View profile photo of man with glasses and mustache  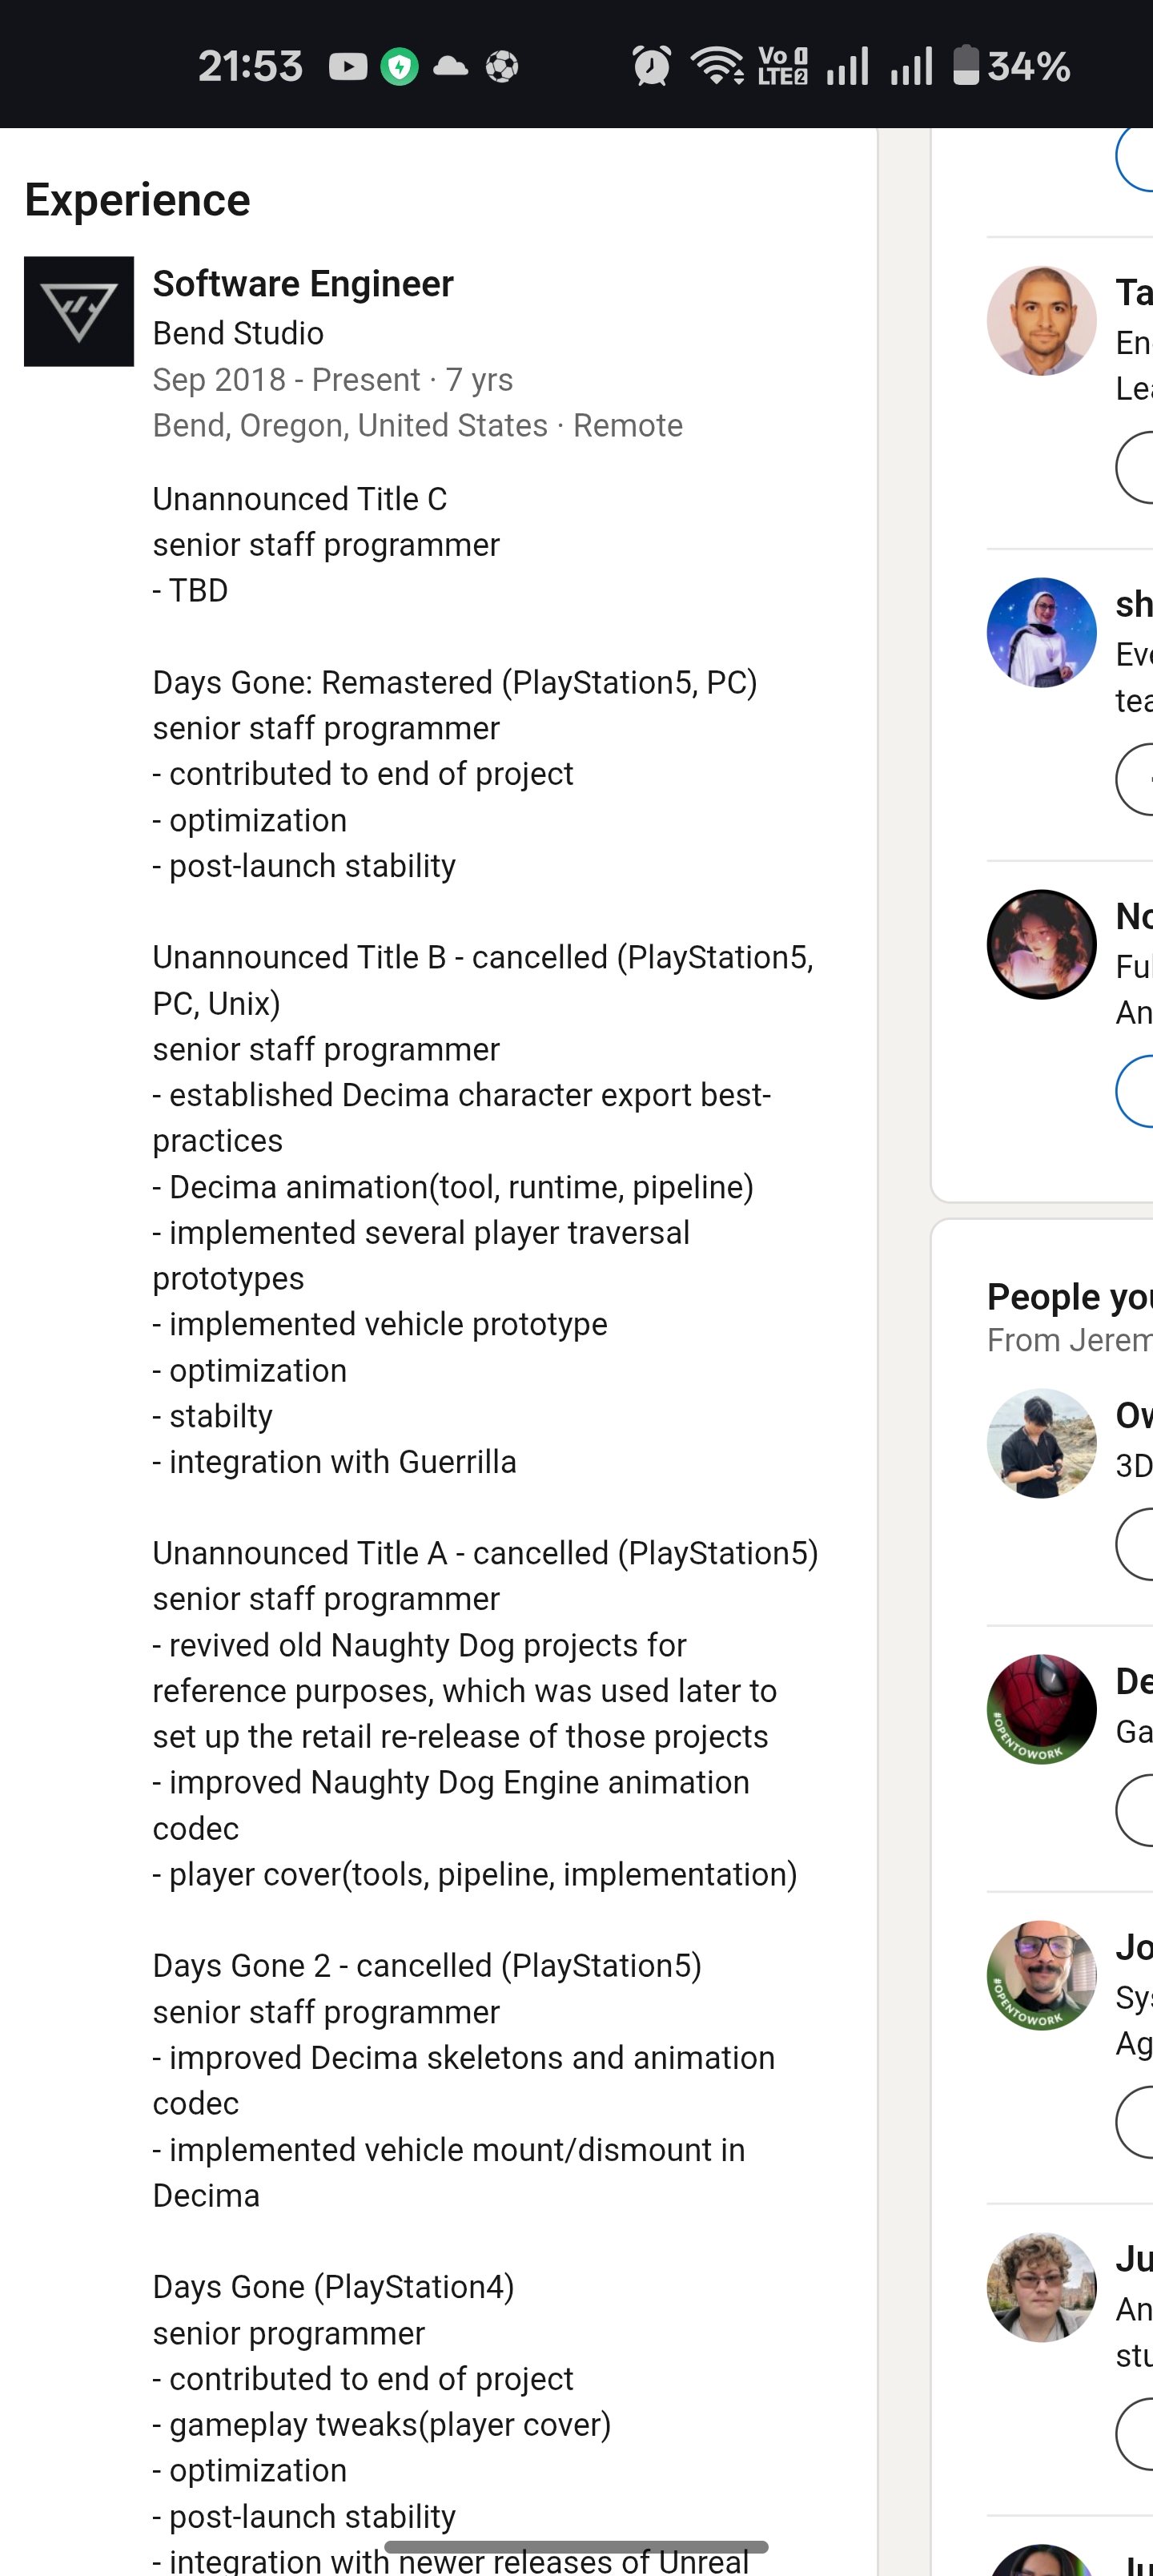(x=1041, y=1975)
